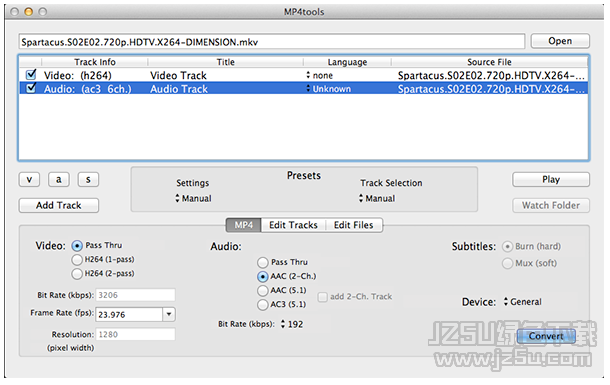Screen dimensions: 610x385
Task: Open the Device General dropdown
Action: pyautogui.click(x=522, y=302)
